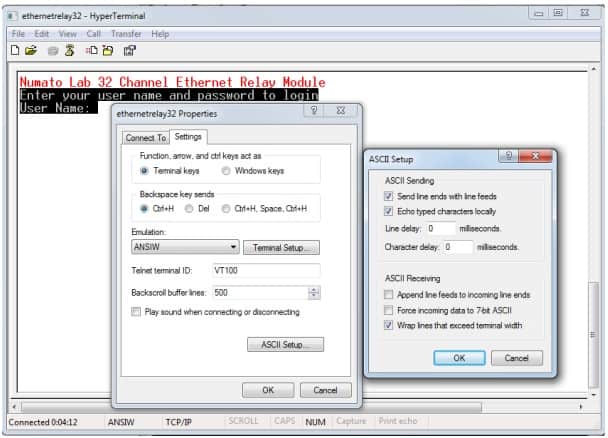
Task: Enable Append line feeds to incoming line ends
Action: [x=388, y=295]
